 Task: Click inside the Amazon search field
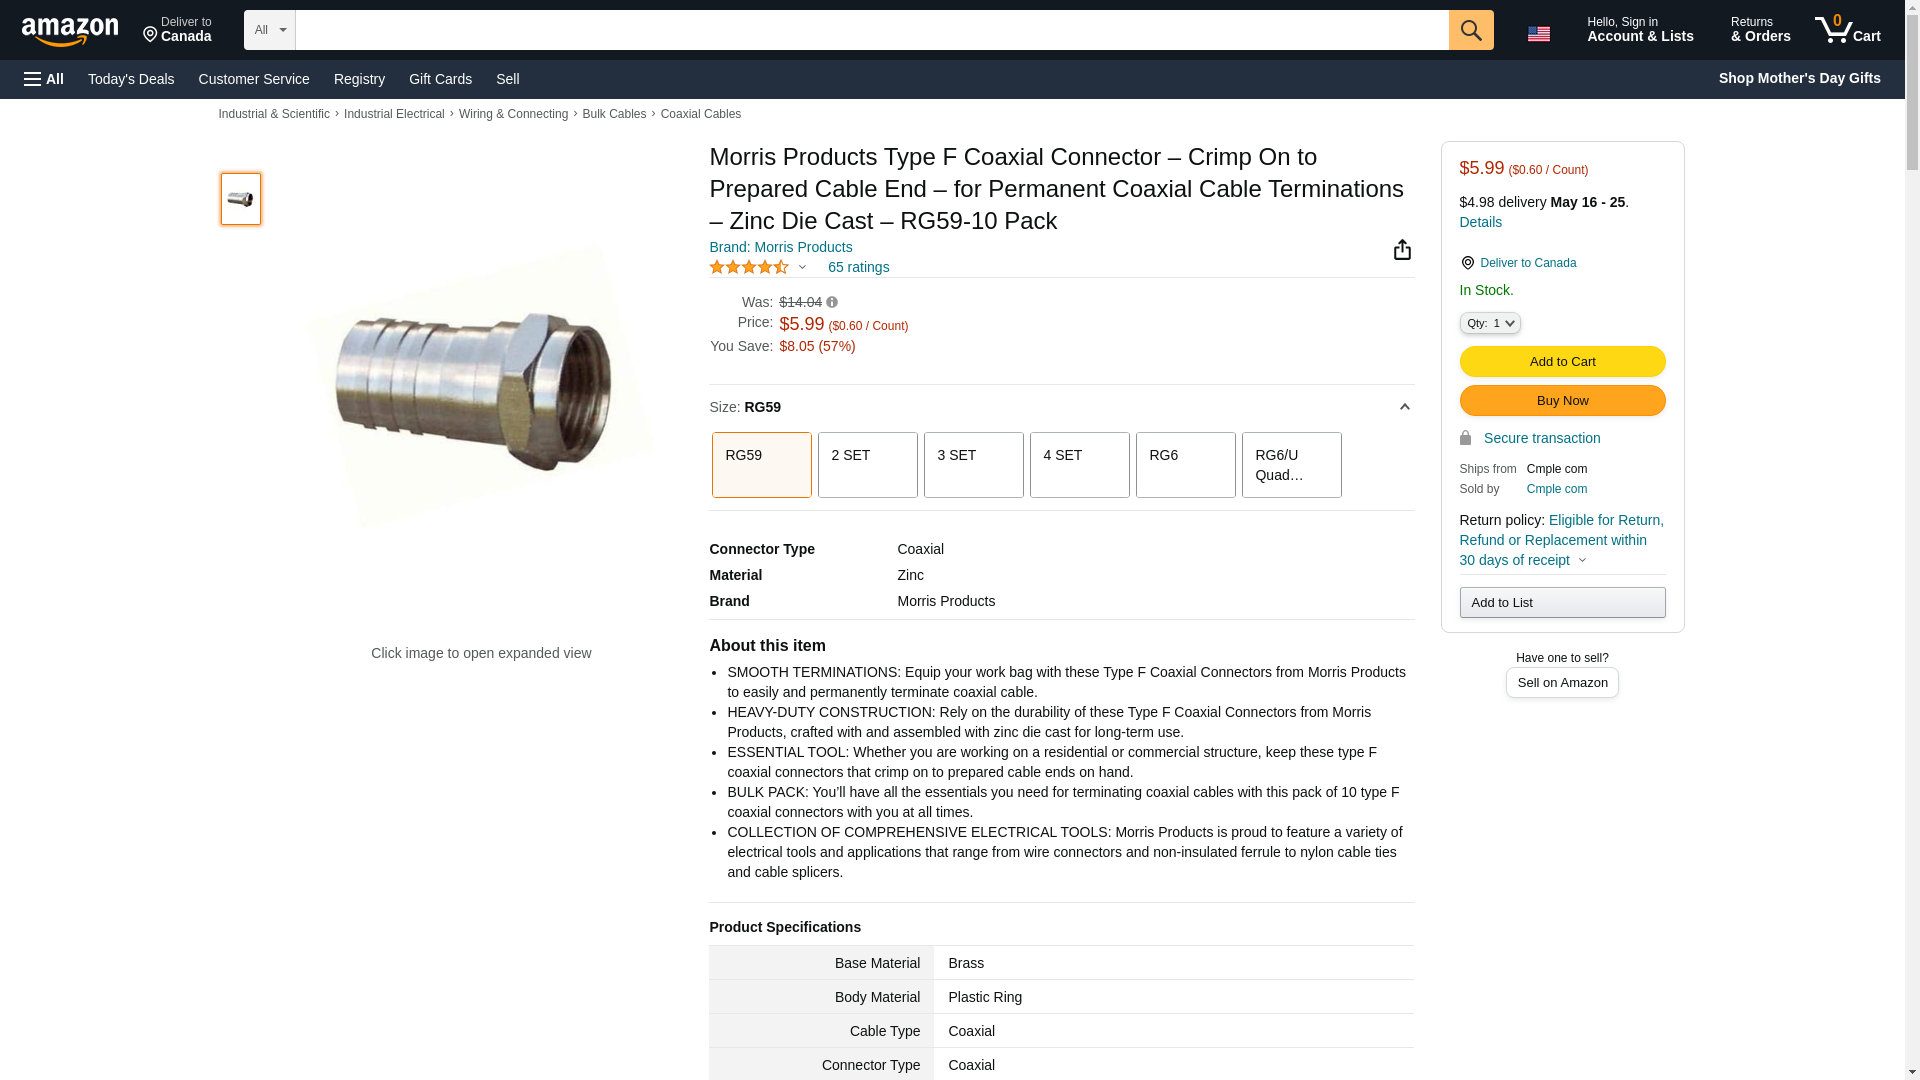(x=872, y=30)
